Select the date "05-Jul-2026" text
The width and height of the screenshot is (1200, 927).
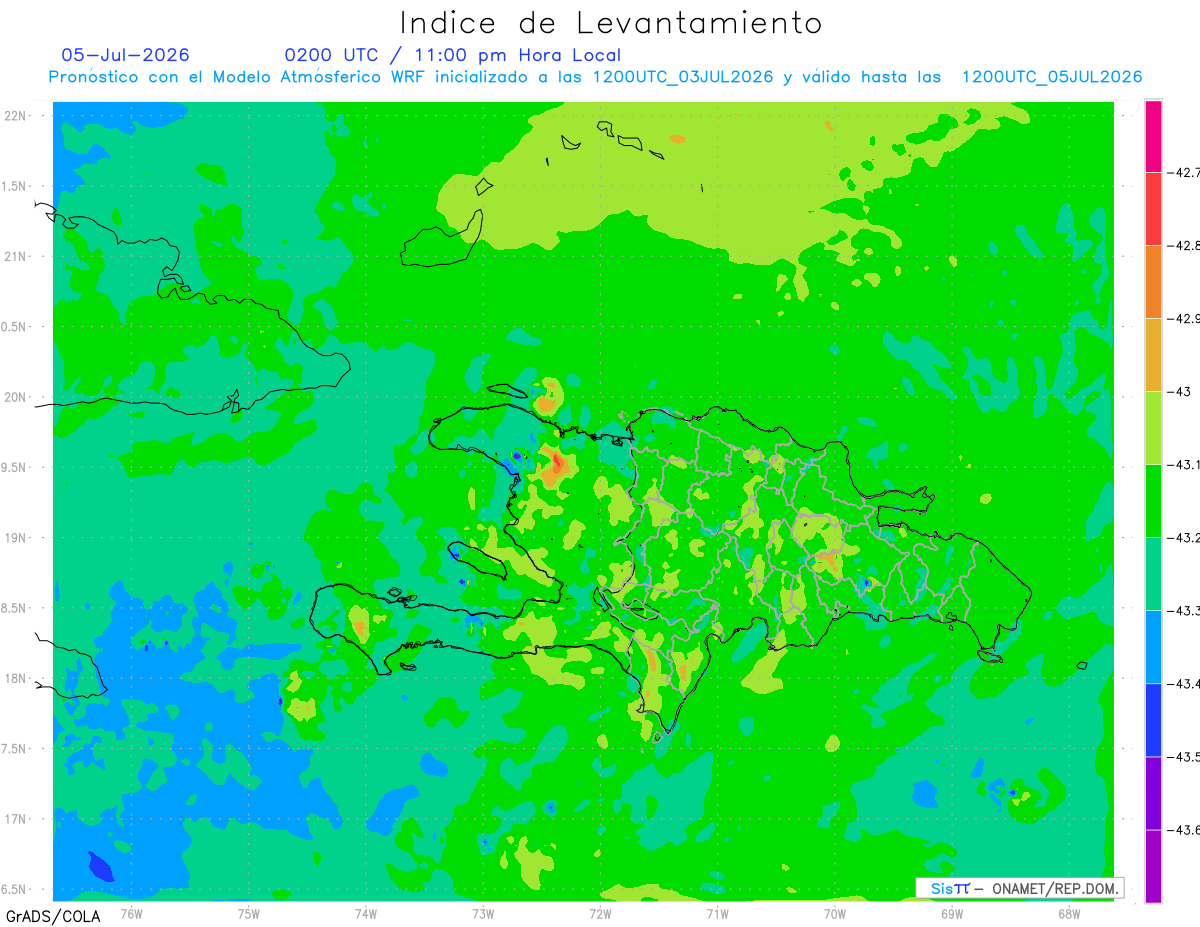125,55
